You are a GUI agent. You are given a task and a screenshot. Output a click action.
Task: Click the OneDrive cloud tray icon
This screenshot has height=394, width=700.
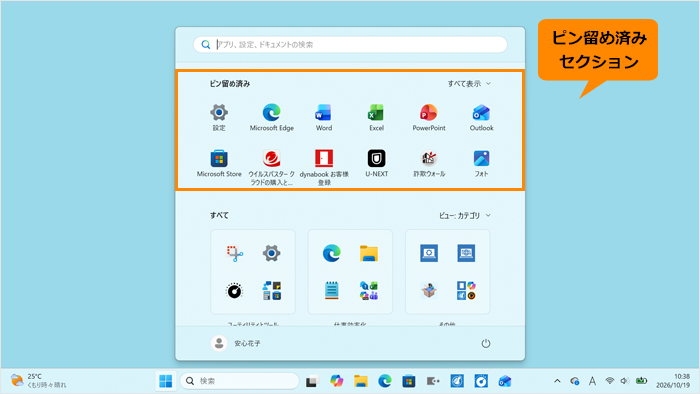(x=575, y=381)
